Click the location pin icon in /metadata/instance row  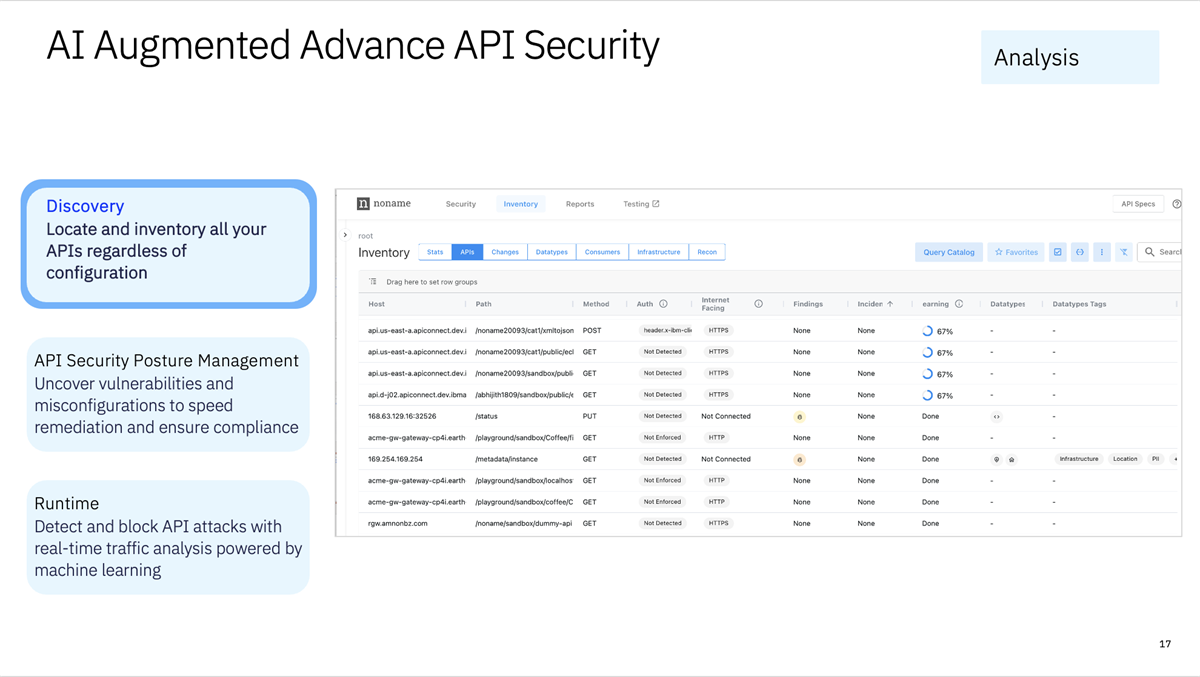(996, 460)
